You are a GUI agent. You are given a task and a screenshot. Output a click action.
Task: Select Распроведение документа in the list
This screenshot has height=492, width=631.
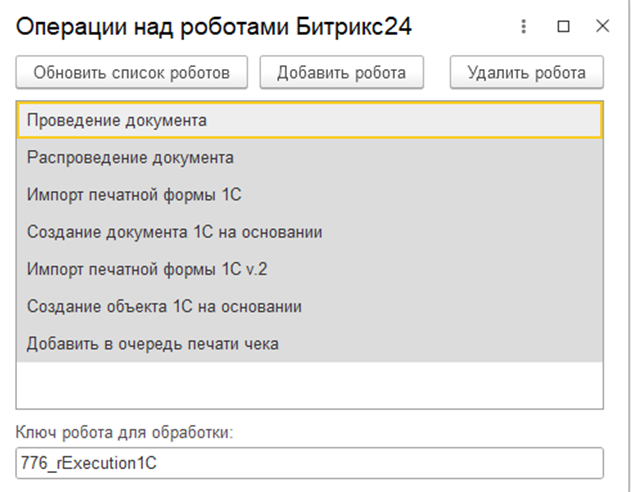click(310, 157)
